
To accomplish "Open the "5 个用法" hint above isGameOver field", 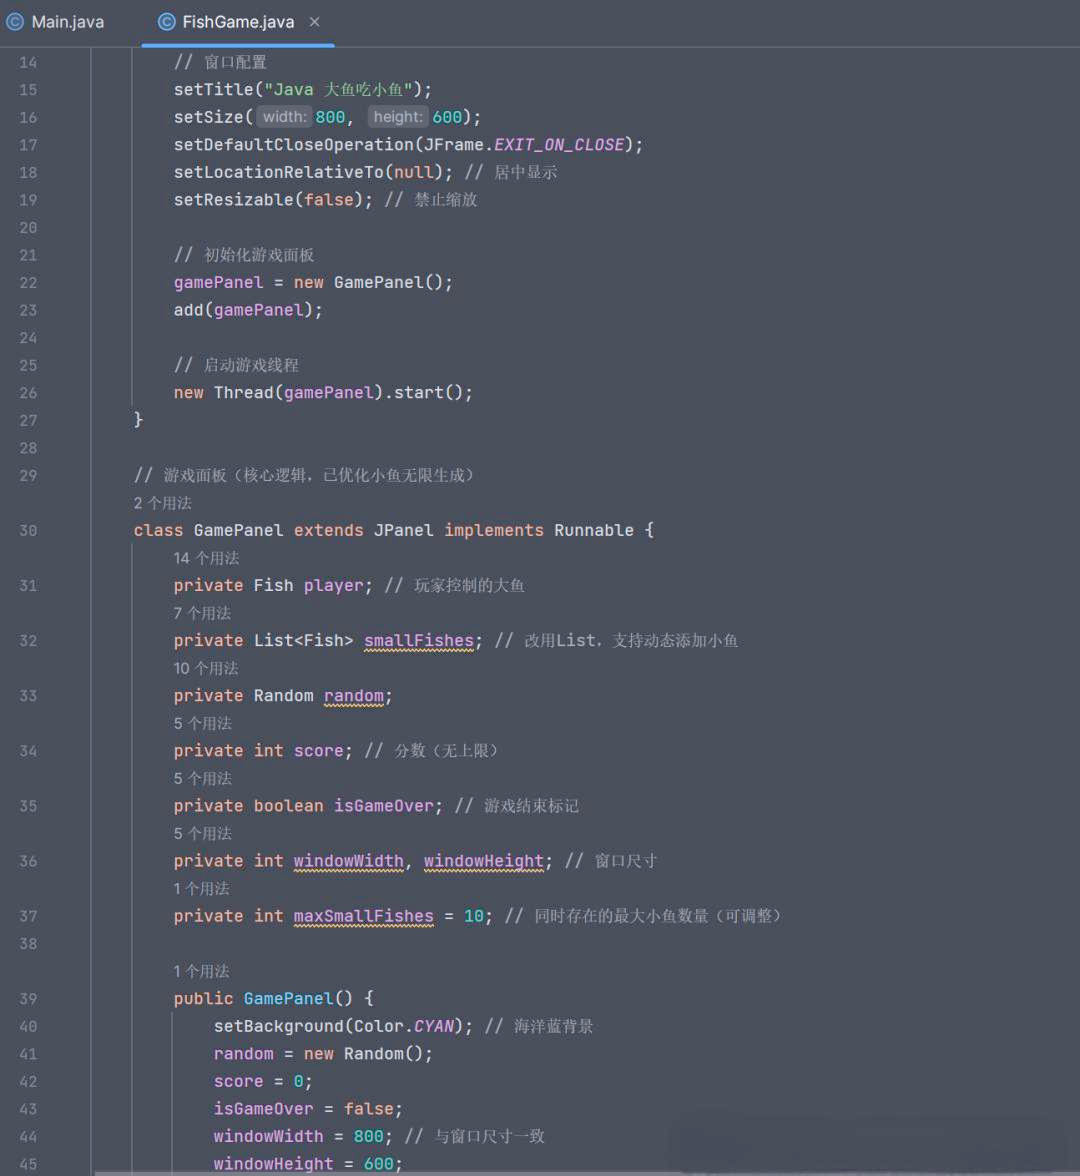I will pyautogui.click(x=202, y=778).
